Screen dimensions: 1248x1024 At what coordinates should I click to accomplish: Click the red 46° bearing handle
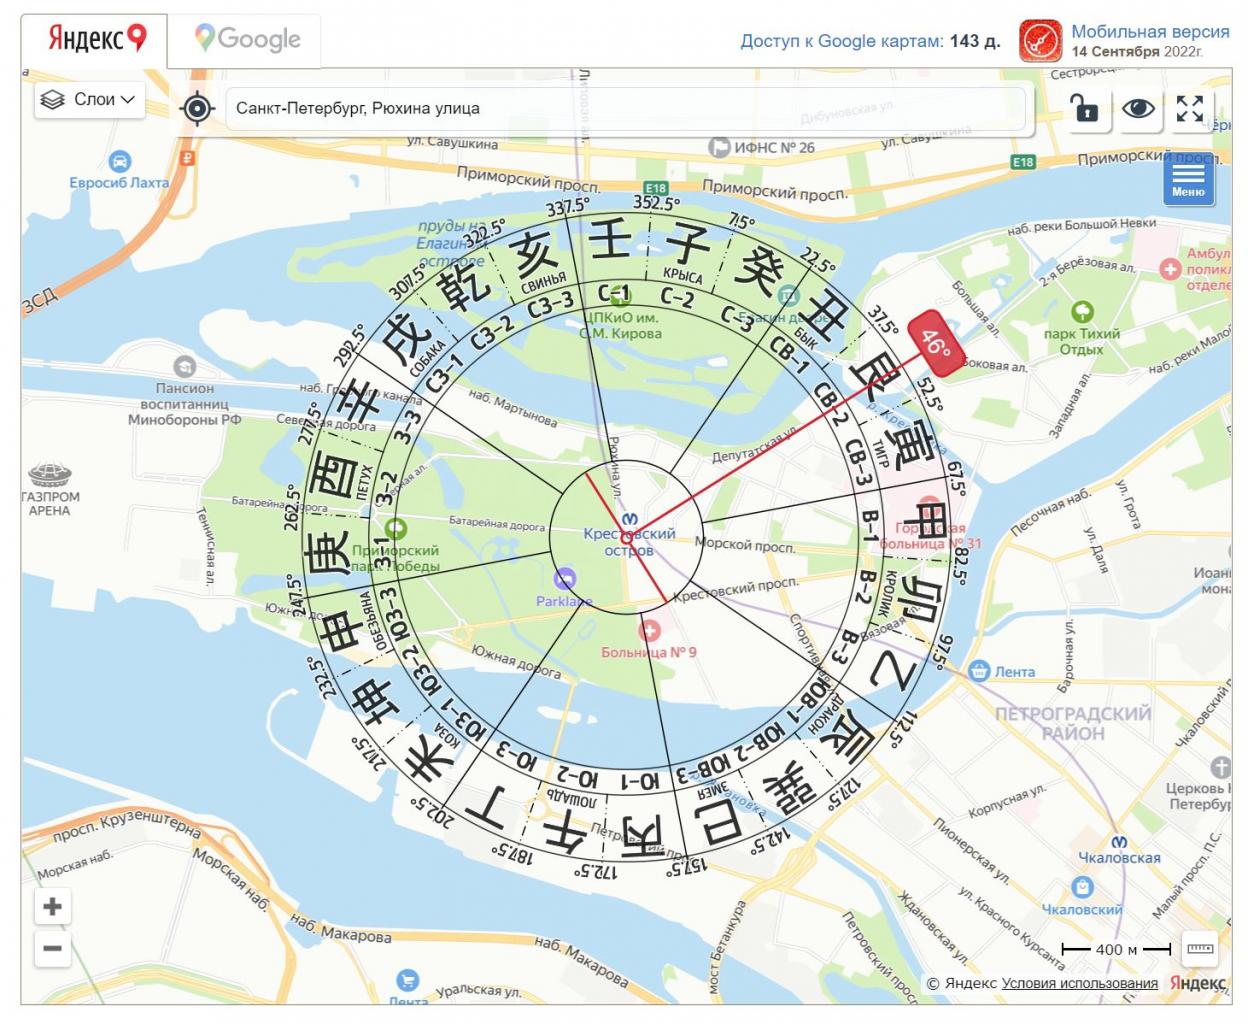click(936, 343)
